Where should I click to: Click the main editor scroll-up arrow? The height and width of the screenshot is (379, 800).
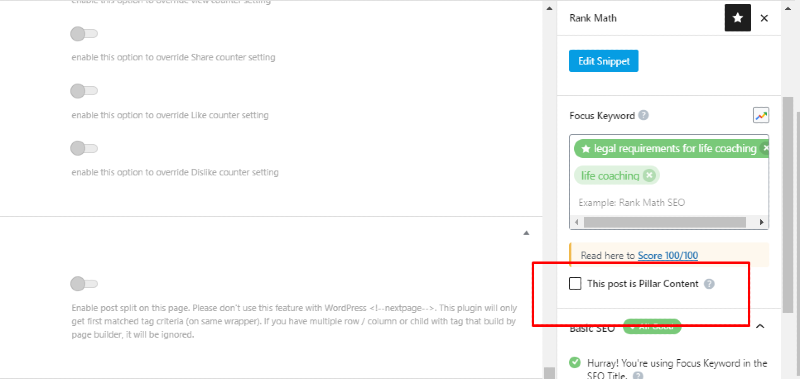(x=549, y=9)
